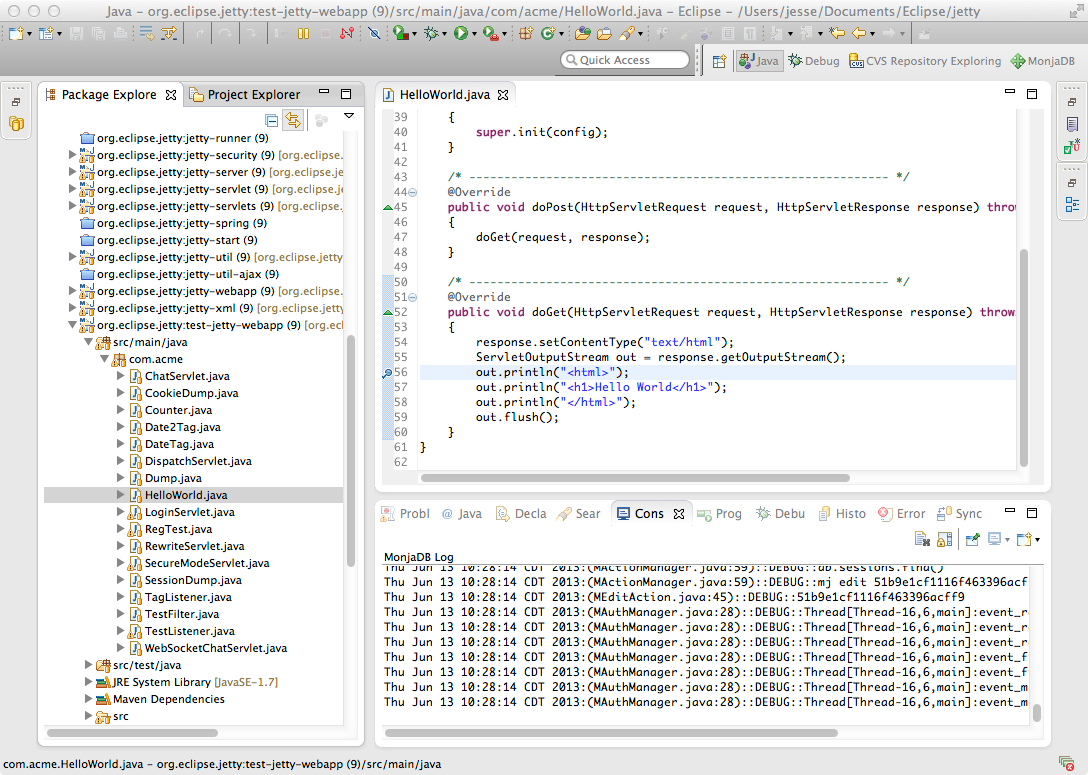Click the Skip All Breakpoints icon

pos(374,33)
